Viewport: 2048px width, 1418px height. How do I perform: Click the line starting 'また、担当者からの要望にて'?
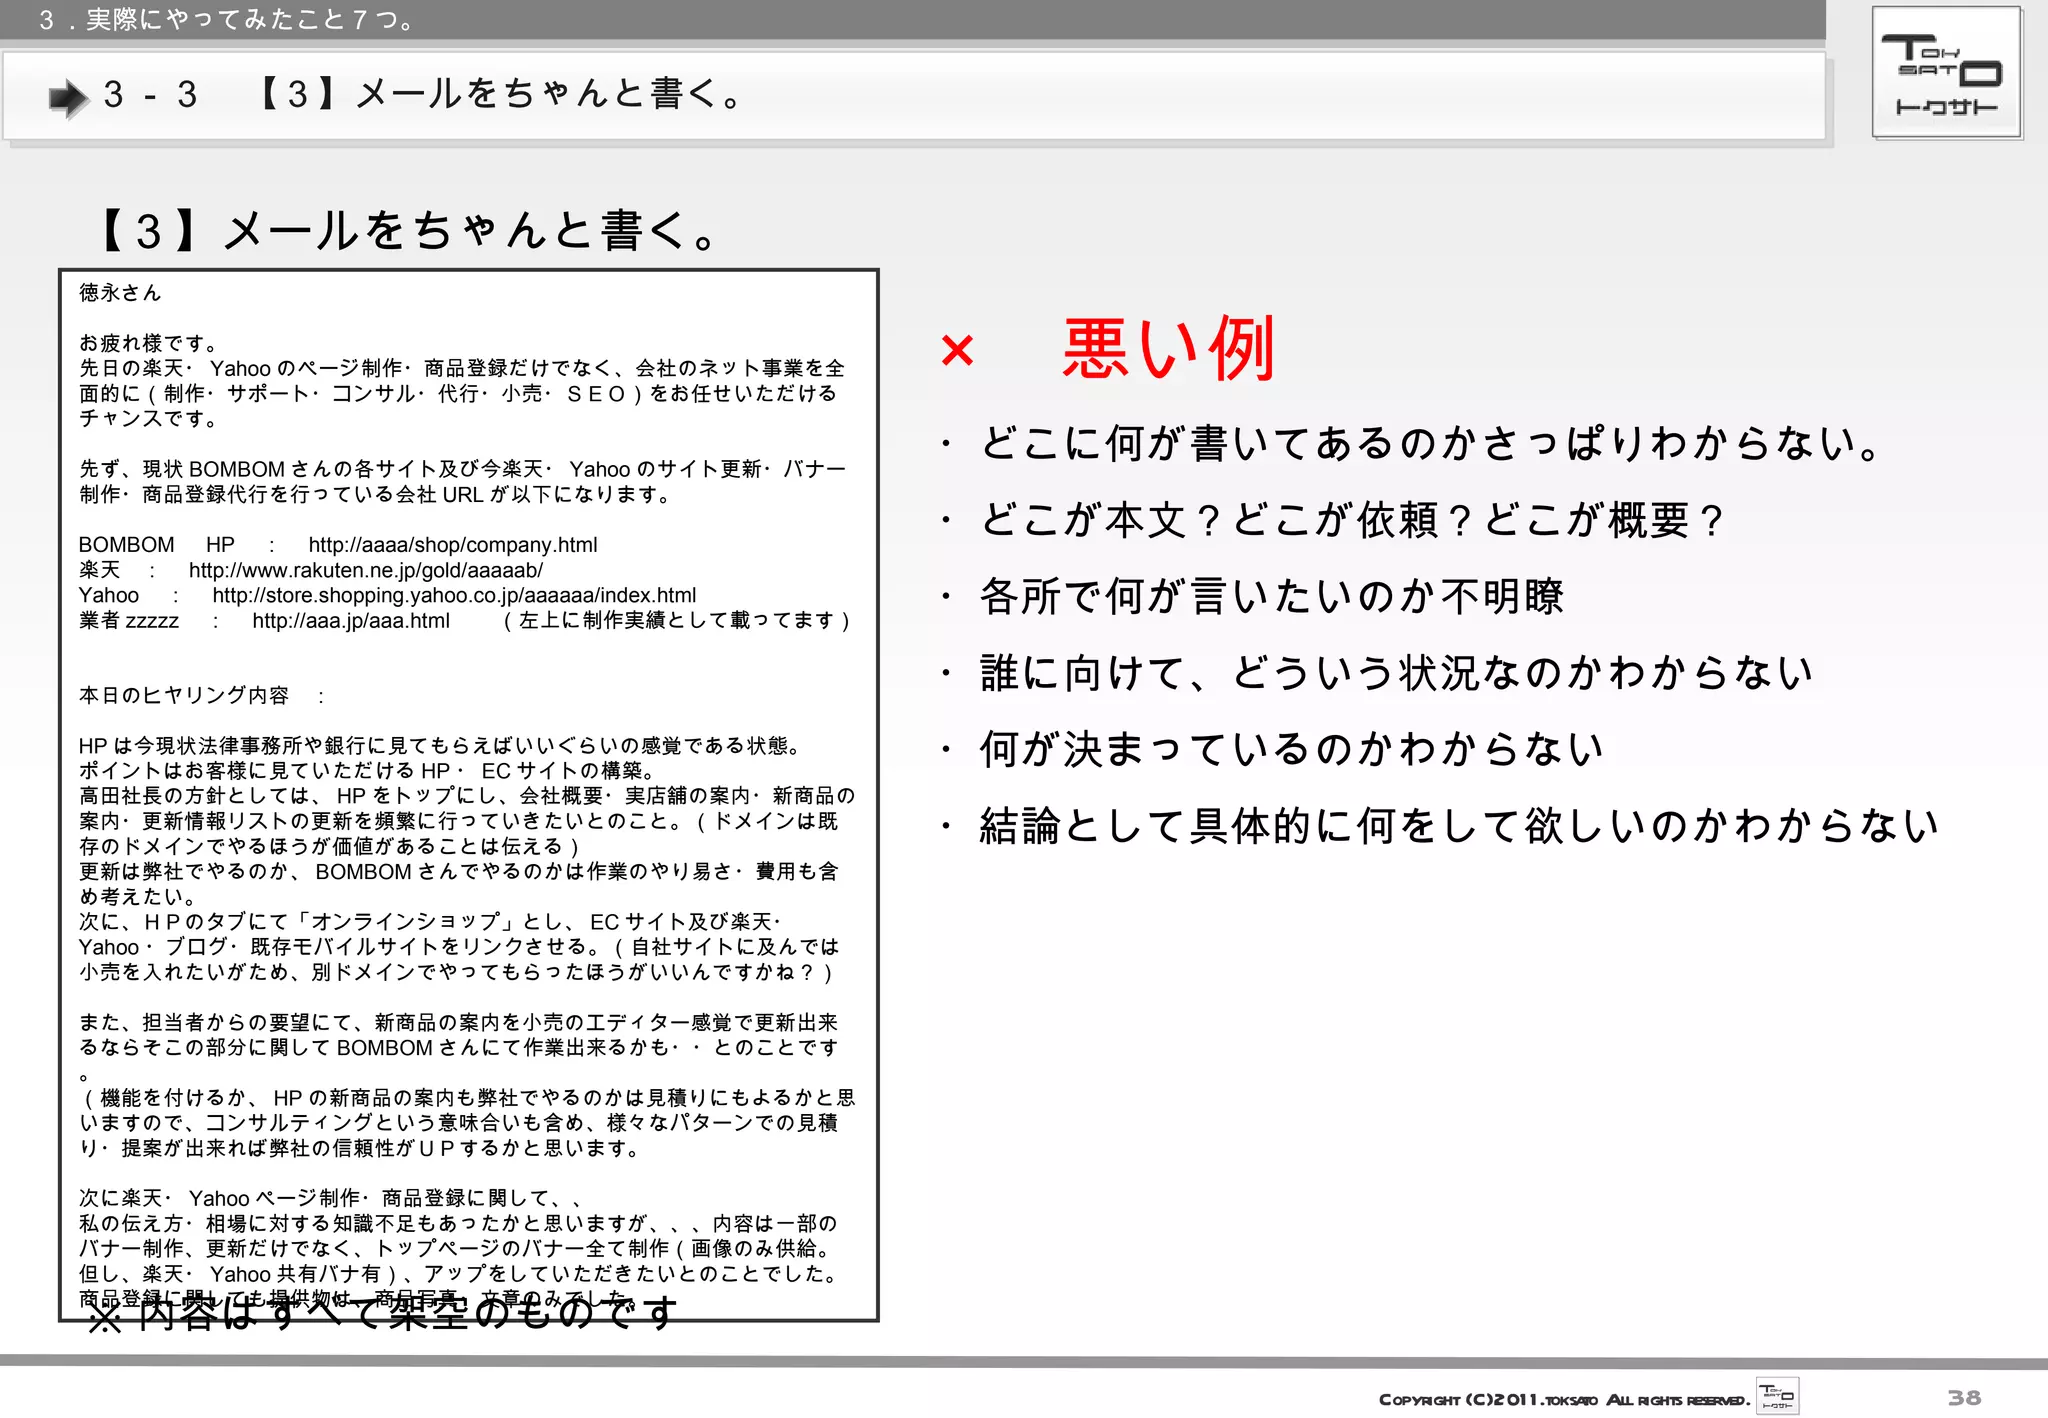tap(458, 1022)
